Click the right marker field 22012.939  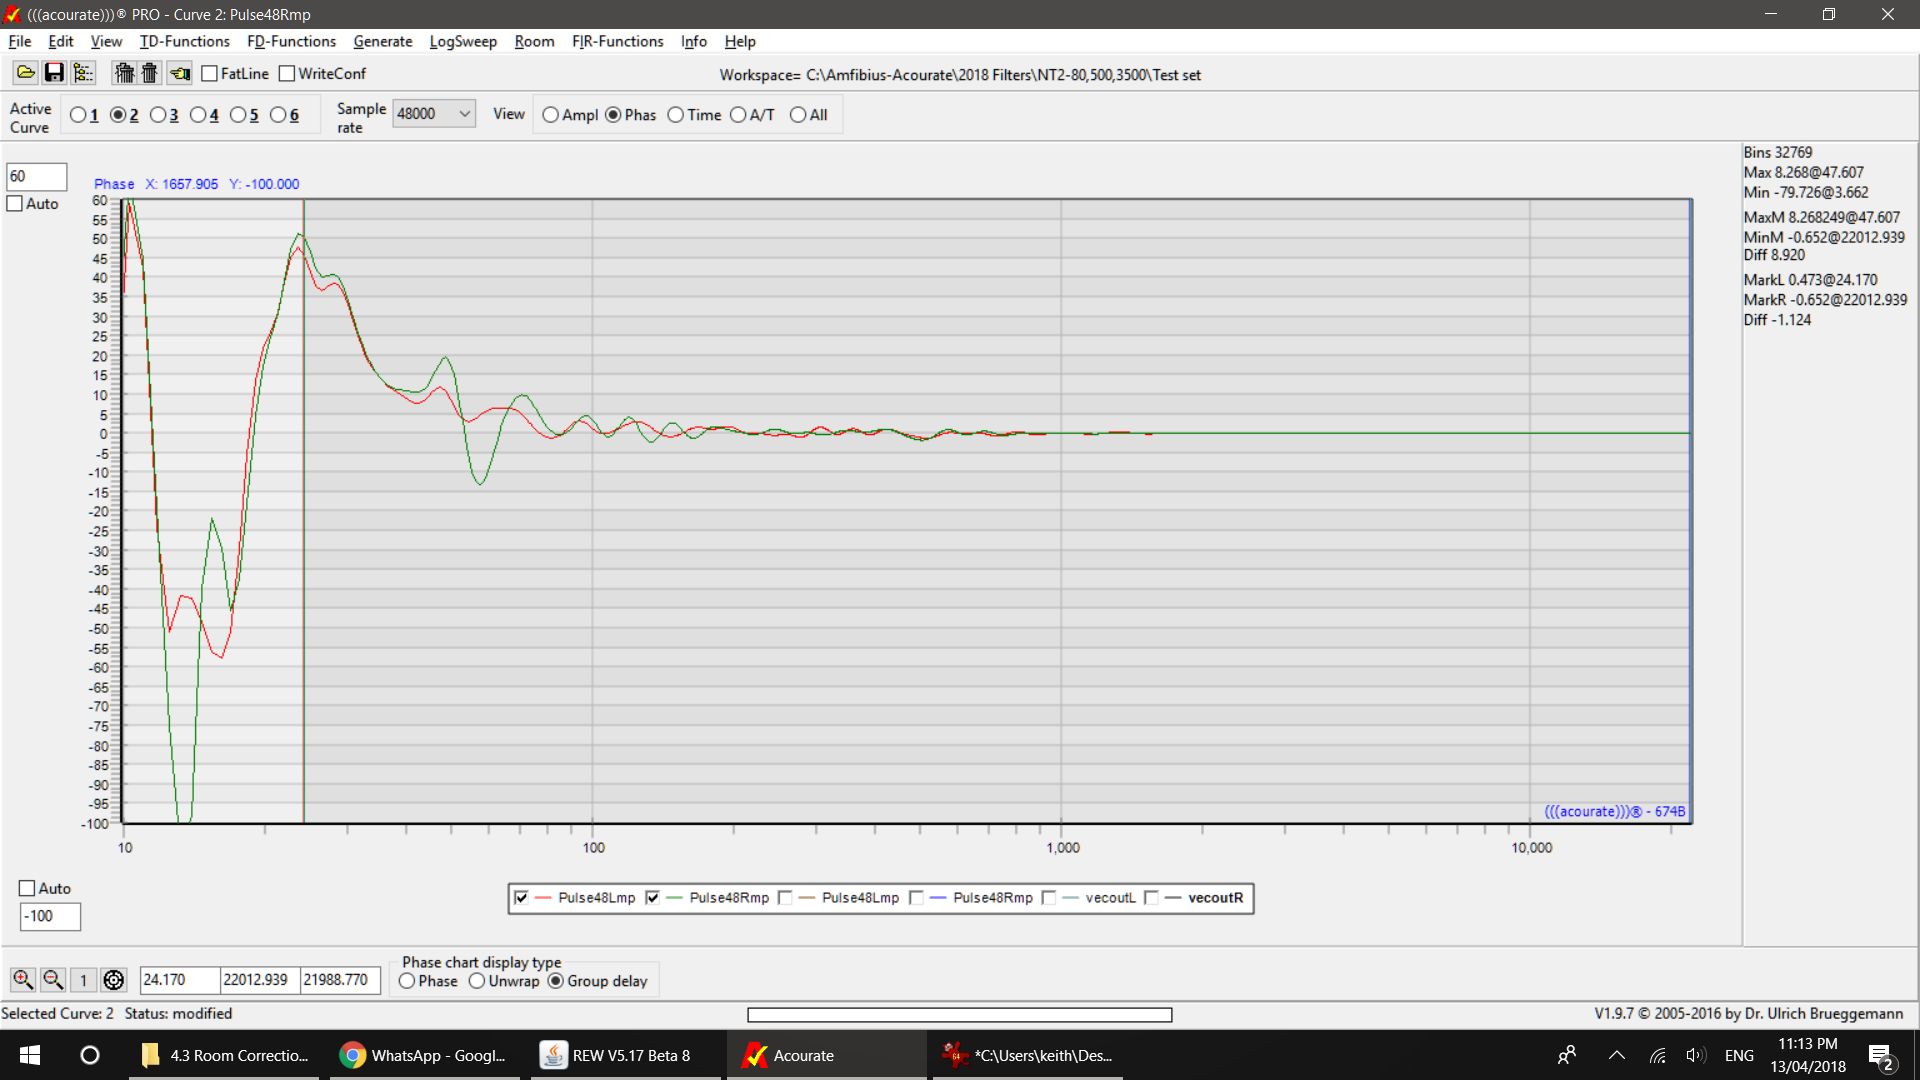click(260, 980)
